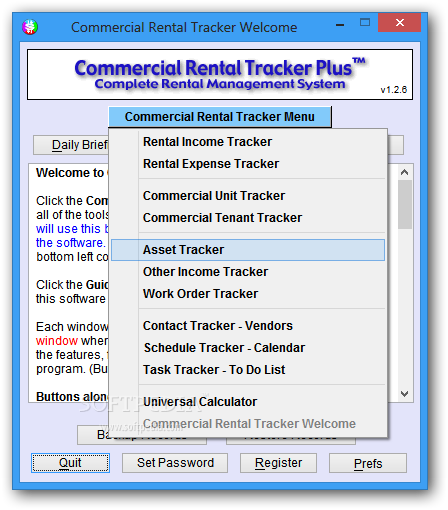Click the Daily Brief button
Image resolution: width=448 pixels, height=510 pixels.
point(71,145)
